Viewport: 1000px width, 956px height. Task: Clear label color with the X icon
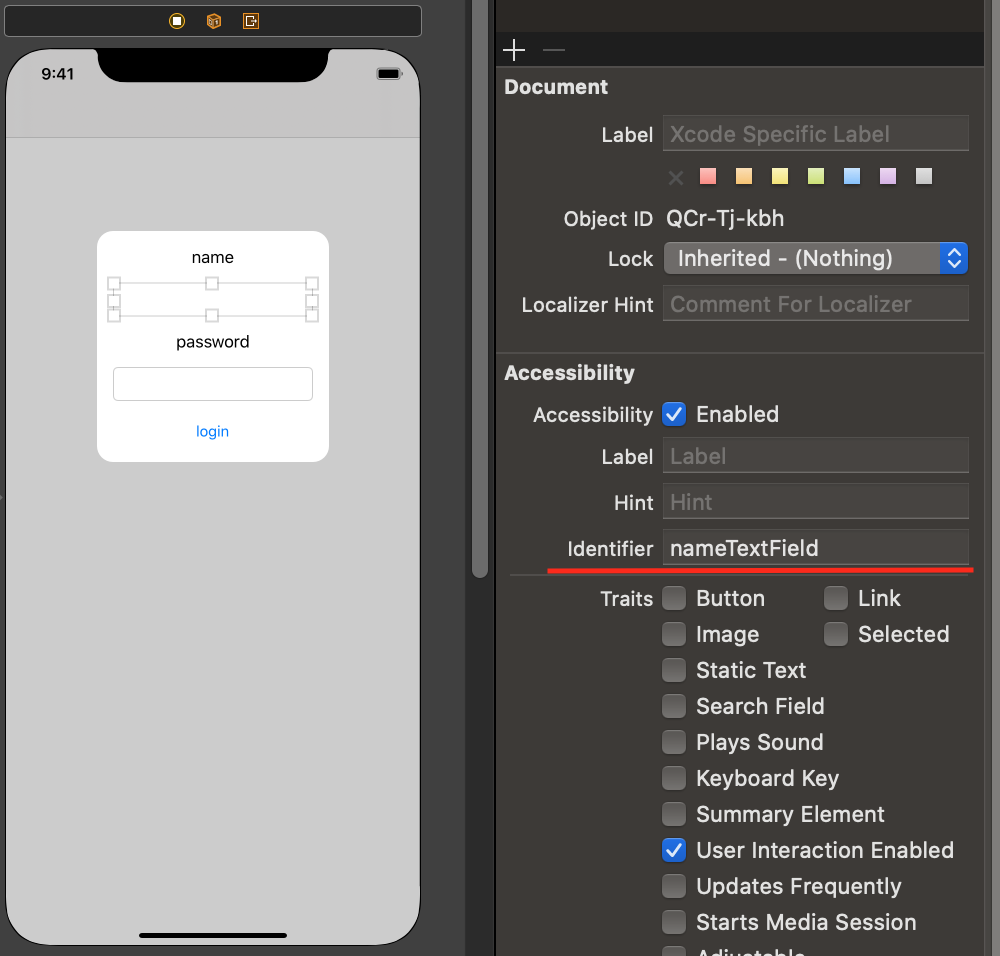click(676, 177)
